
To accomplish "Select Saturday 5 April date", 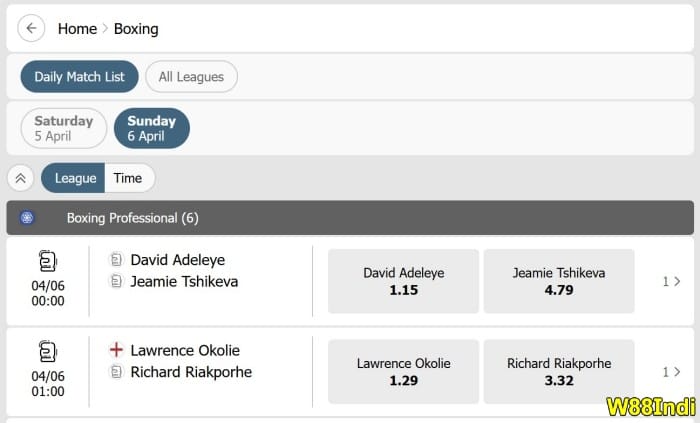I will [x=64, y=128].
